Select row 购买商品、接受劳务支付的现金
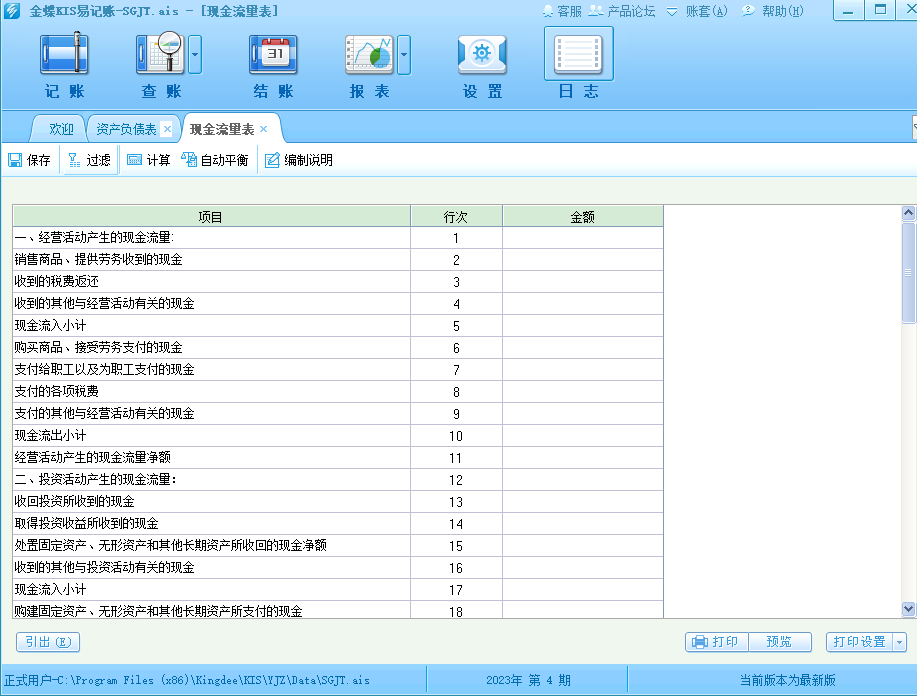The height and width of the screenshot is (696, 917). [x=338, y=348]
